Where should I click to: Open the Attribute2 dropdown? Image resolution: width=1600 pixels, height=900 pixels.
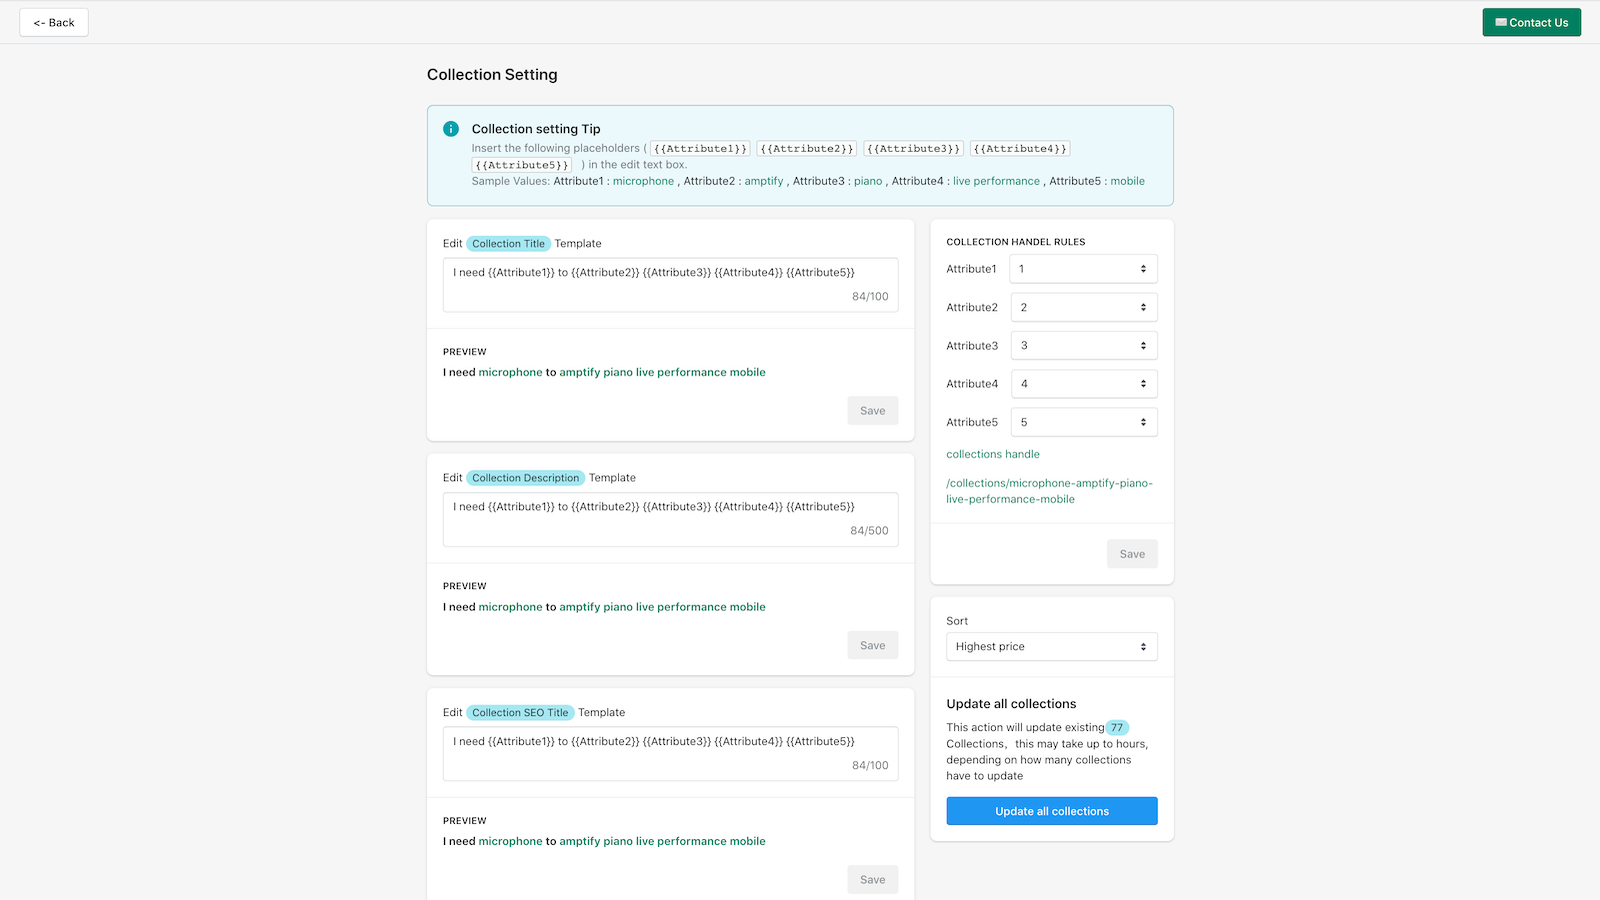coord(1083,307)
